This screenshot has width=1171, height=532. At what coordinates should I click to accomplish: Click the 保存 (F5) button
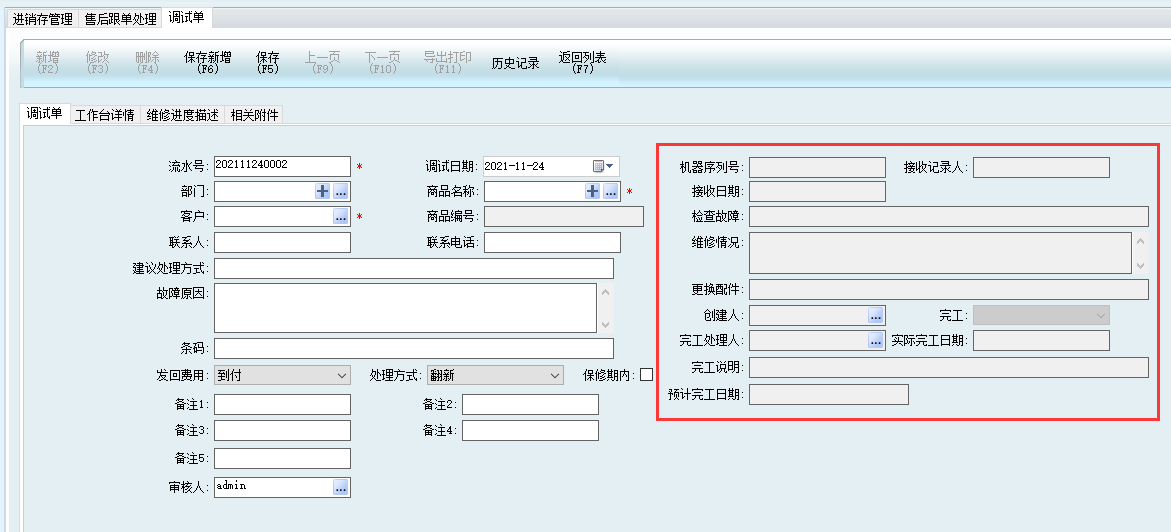point(268,63)
